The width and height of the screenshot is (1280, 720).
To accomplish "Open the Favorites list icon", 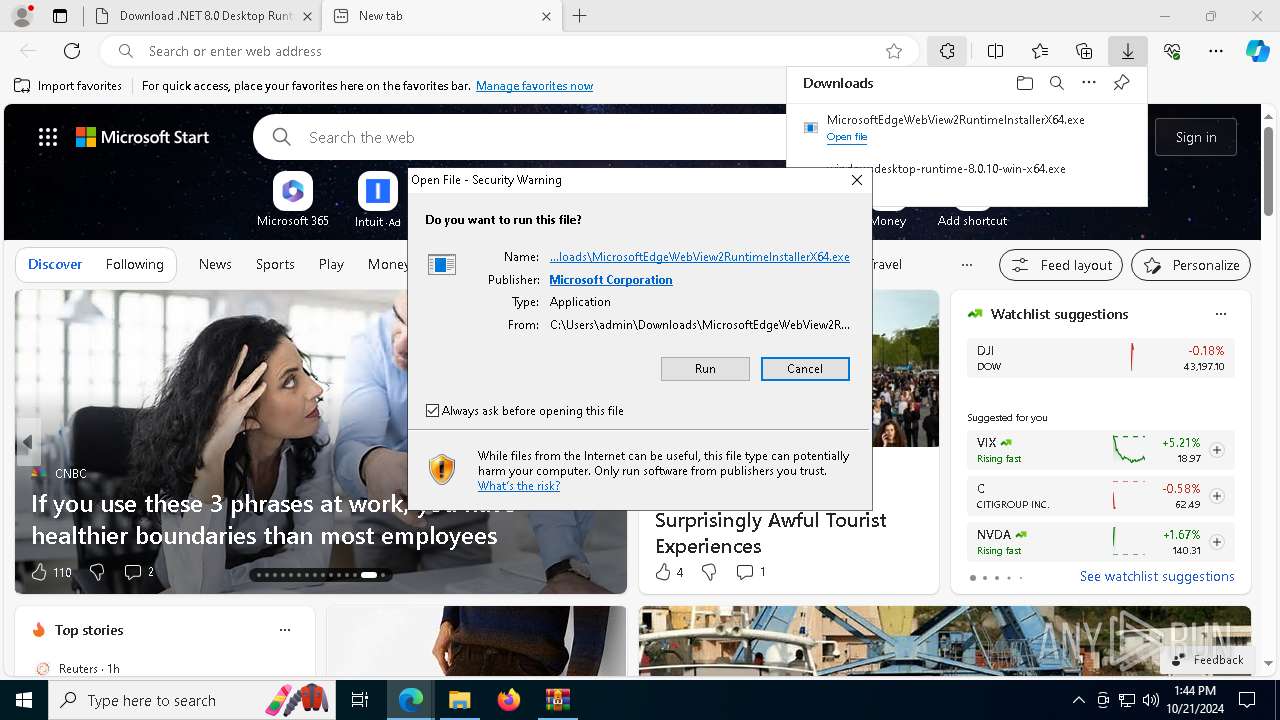I will pyautogui.click(x=1040, y=51).
